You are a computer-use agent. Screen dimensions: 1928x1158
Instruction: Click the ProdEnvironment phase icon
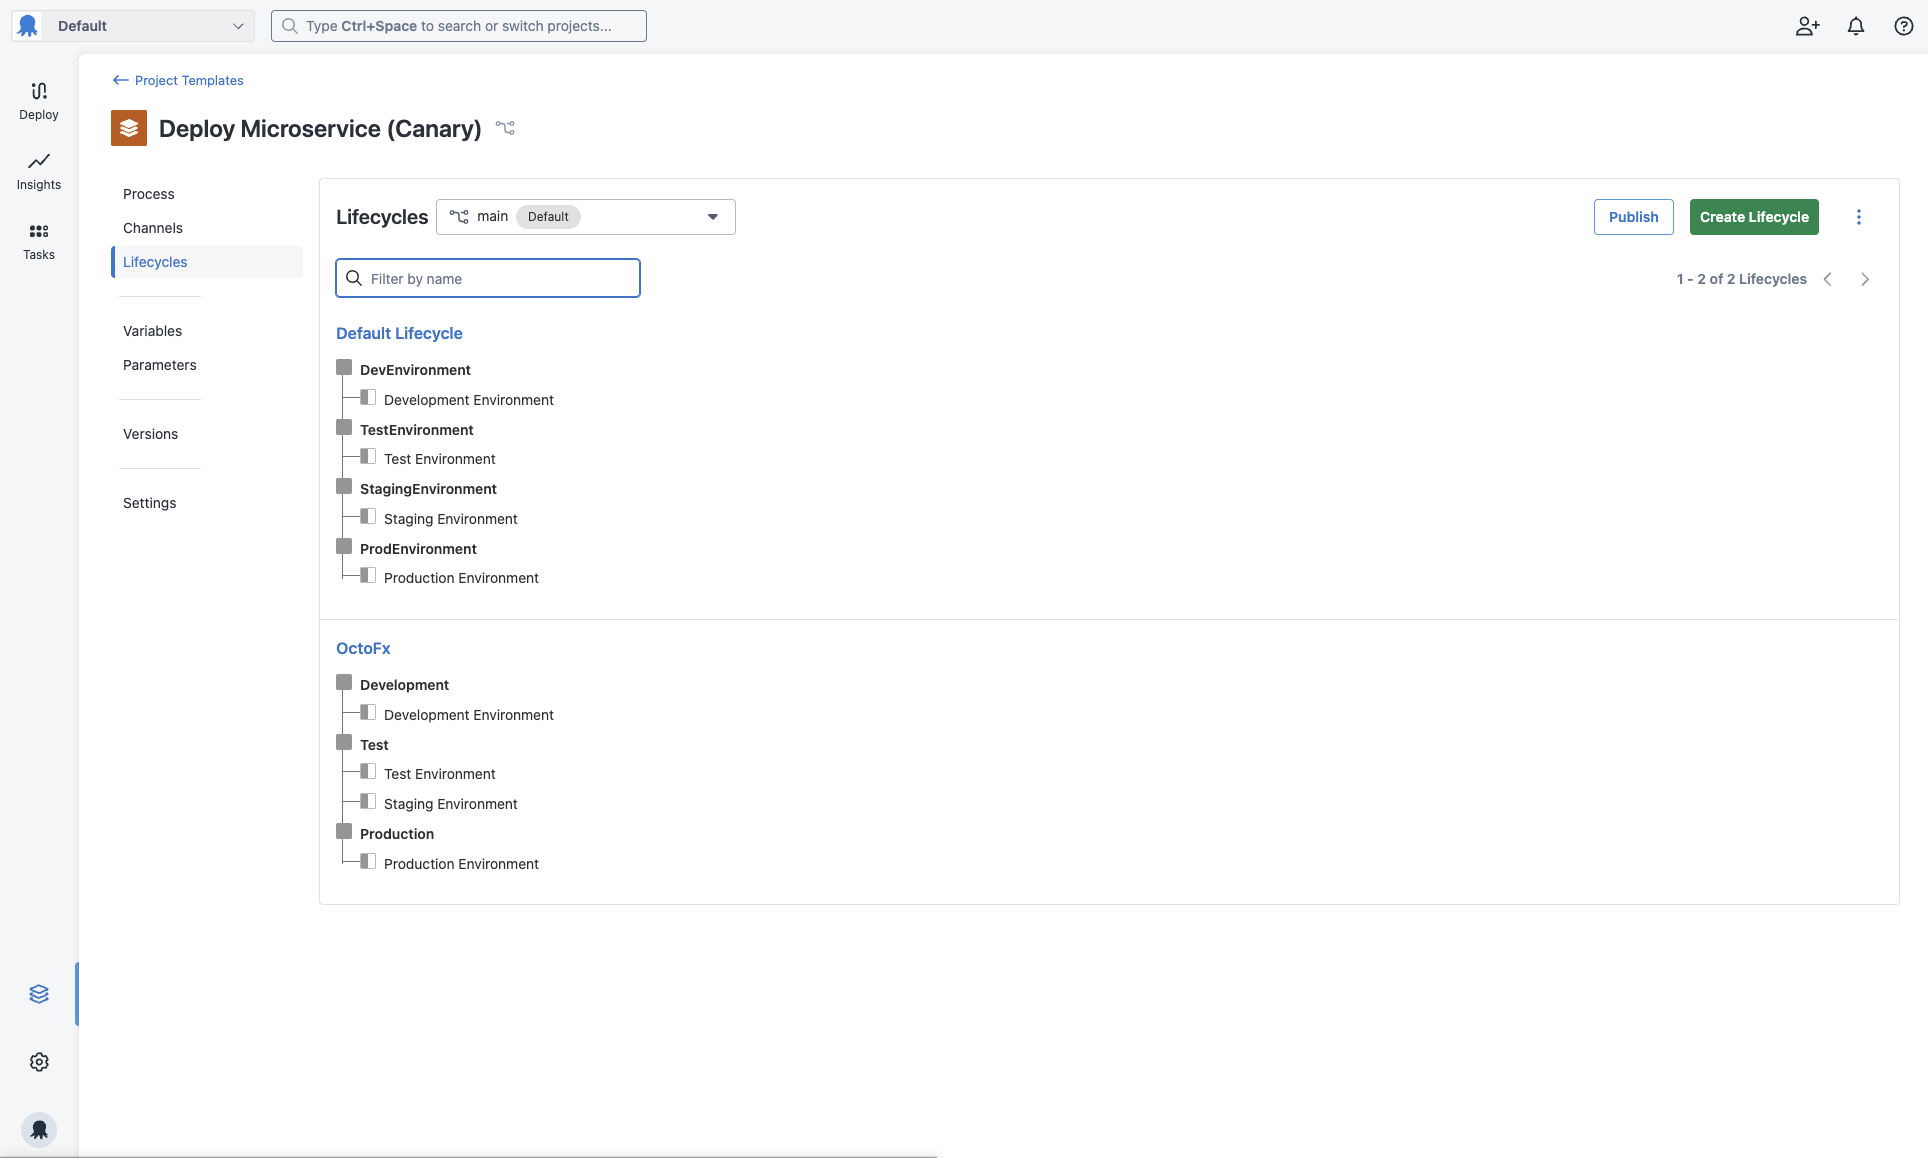344,547
